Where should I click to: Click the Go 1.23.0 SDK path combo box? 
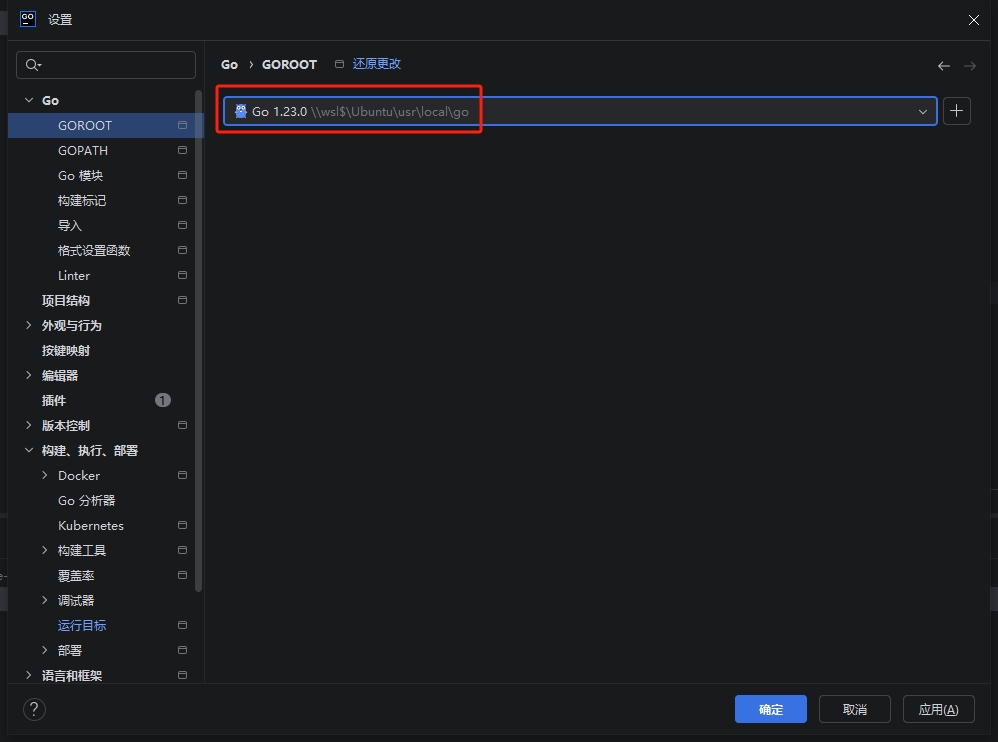(x=580, y=111)
